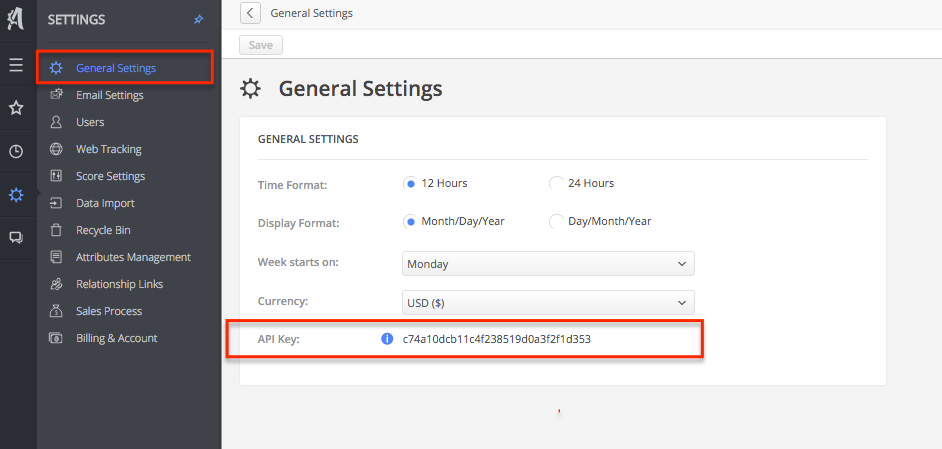Open Recycle Bin in the sidebar
This screenshot has height=449, width=942.
point(103,230)
